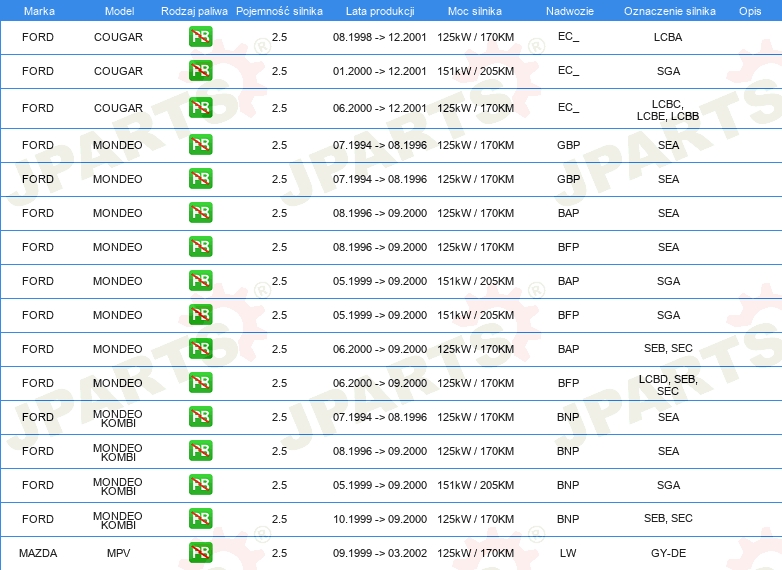Select the 'LCBC, LCBE, LCBB' engine code cell

coord(668,110)
